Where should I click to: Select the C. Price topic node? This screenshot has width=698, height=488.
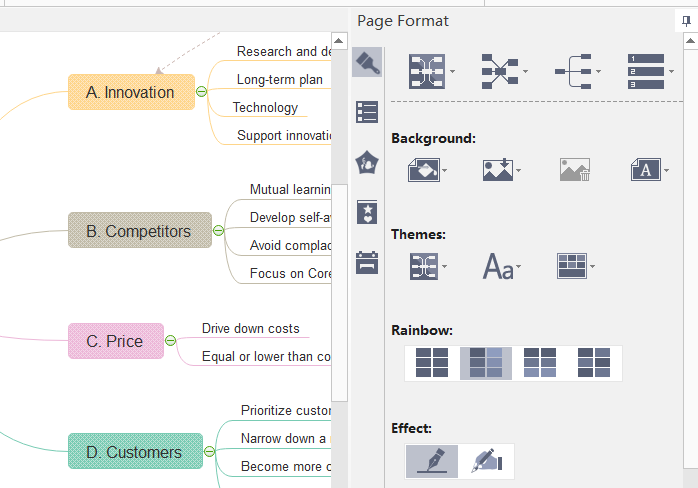click(x=116, y=341)
